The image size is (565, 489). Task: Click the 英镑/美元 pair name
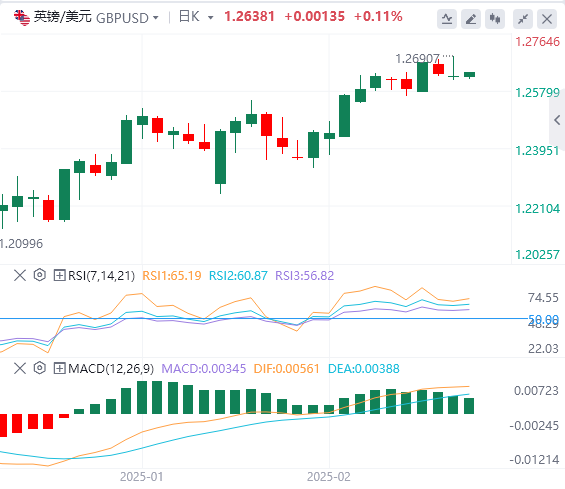coord(63,17)
